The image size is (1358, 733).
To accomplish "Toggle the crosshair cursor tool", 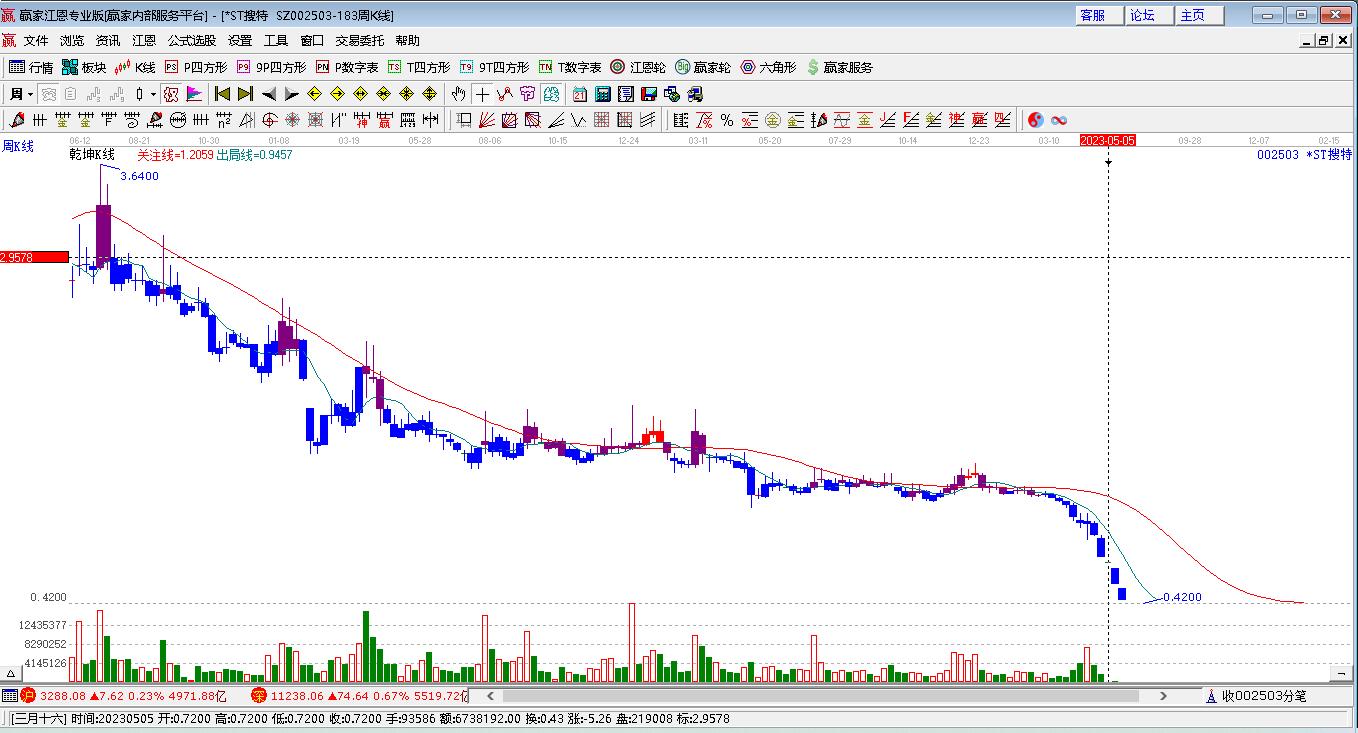I will [x=482, y=94].
